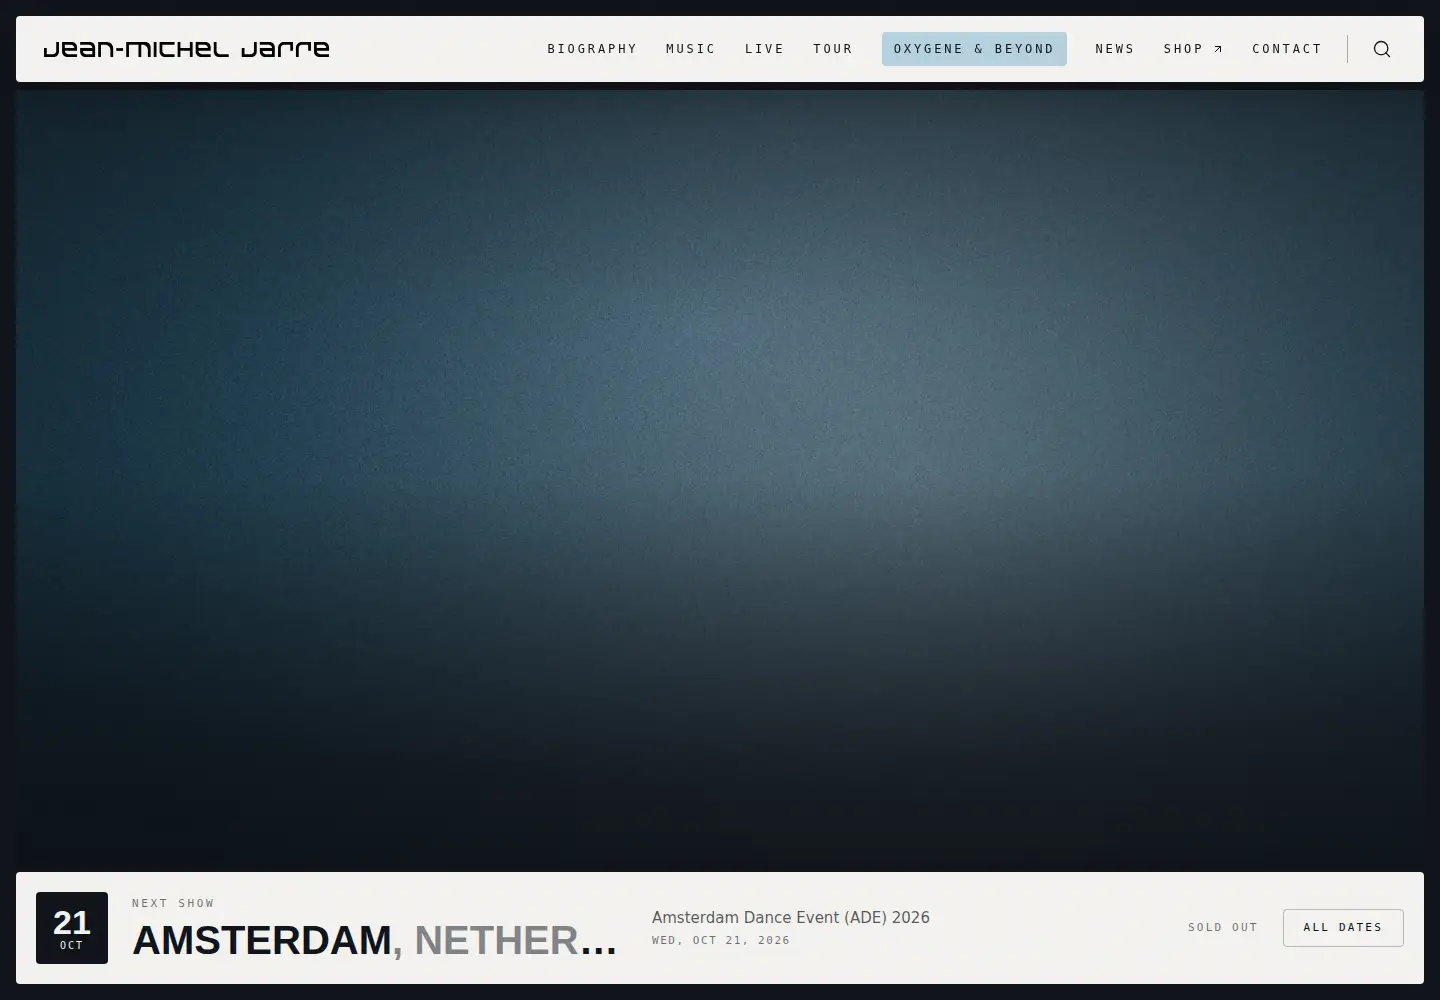Open the Live page
This screenshot has width=1440, height=1000.
coord(765,49)
